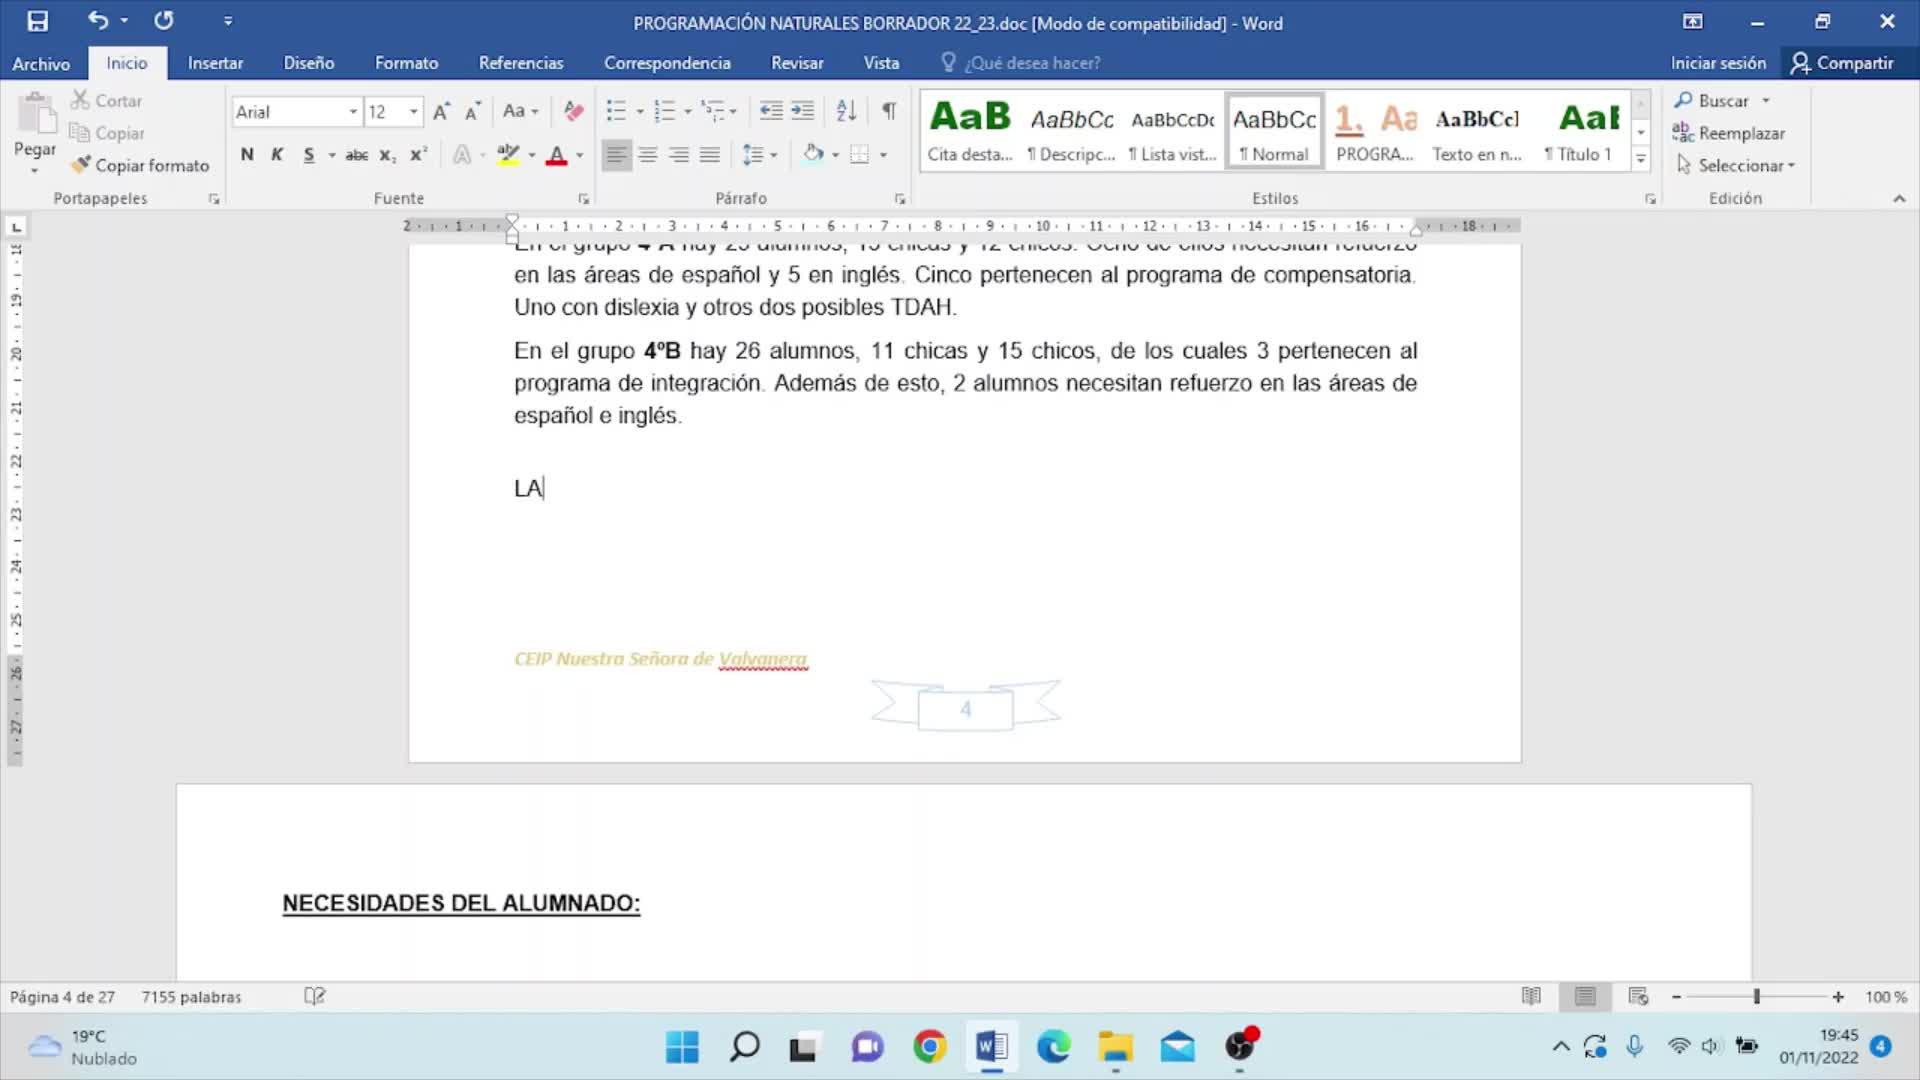Click the Sort A-Z icon
This screenshot has width=1920, height=1080.
click(x=846, y=111)
